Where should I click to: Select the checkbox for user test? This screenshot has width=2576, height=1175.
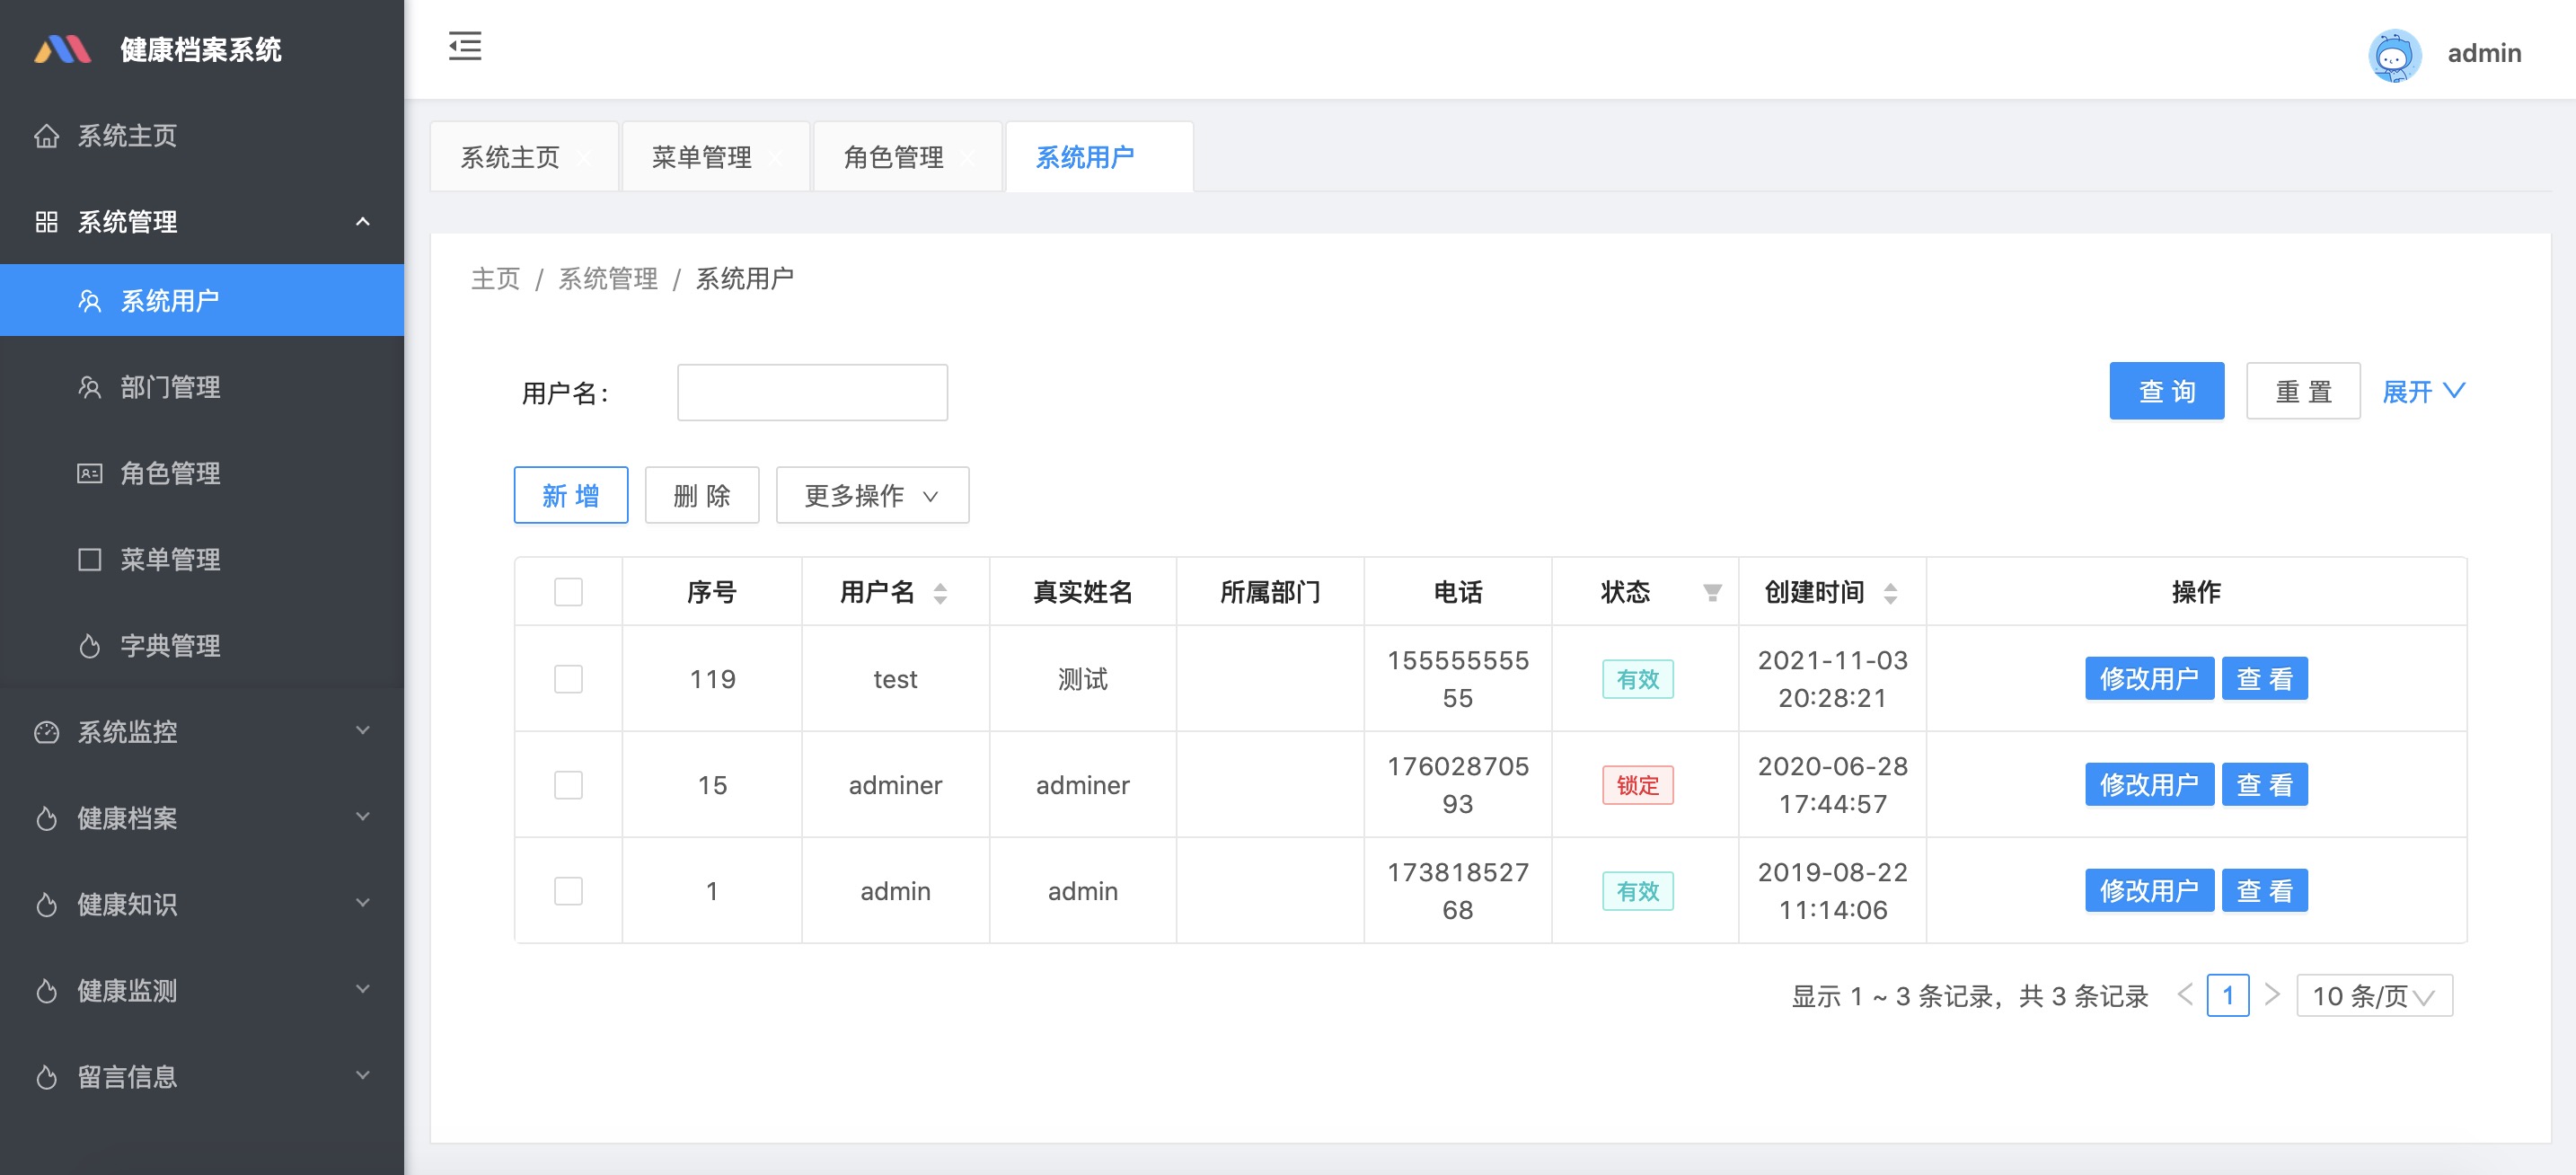[x=568, y=679]
